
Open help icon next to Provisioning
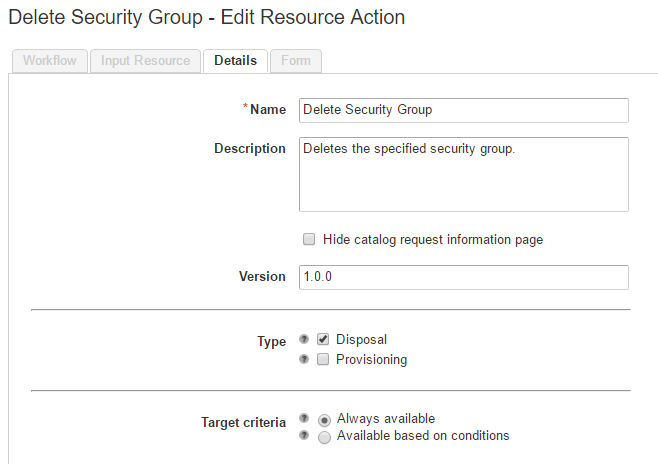tap(304, 359)
